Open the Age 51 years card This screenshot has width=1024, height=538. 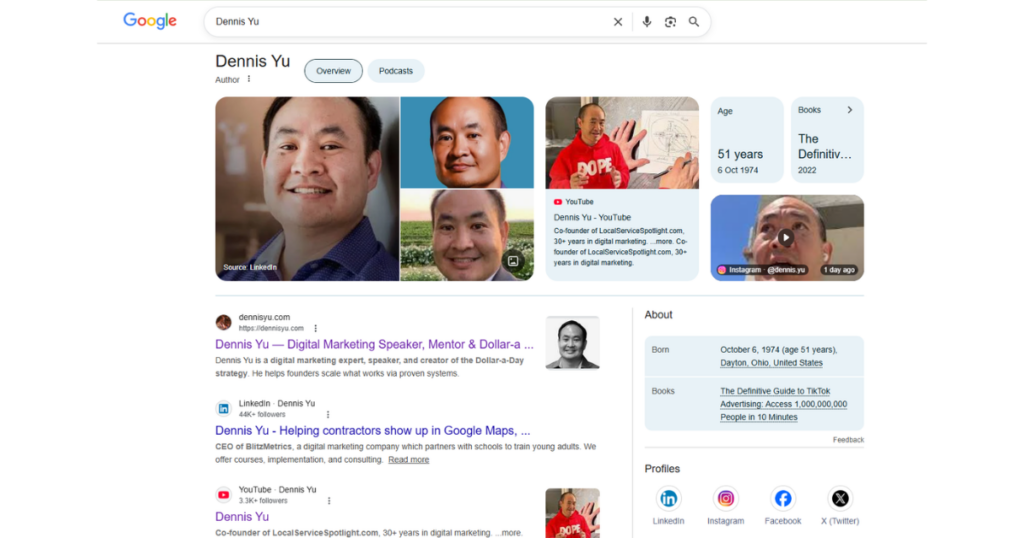point(746,140)
